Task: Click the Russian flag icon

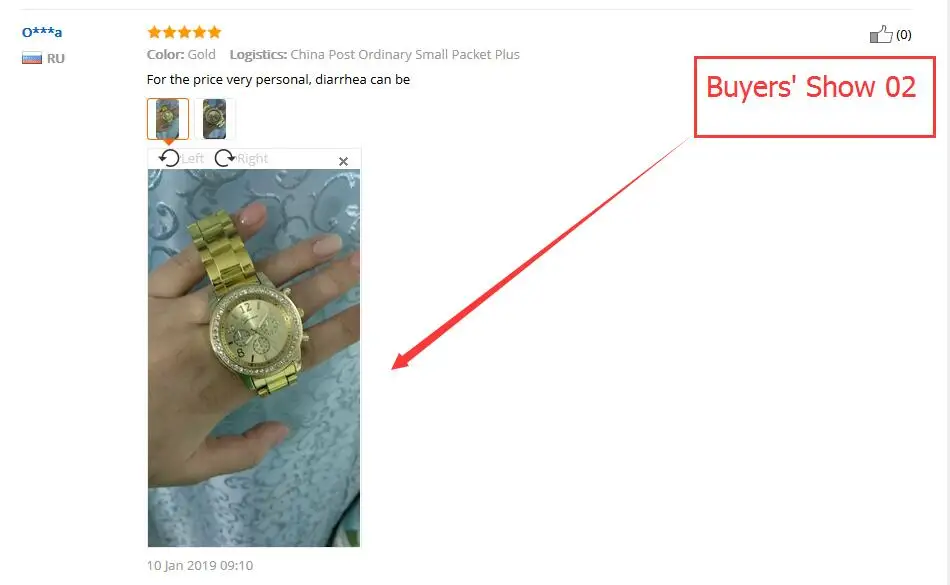Action: 32,58
